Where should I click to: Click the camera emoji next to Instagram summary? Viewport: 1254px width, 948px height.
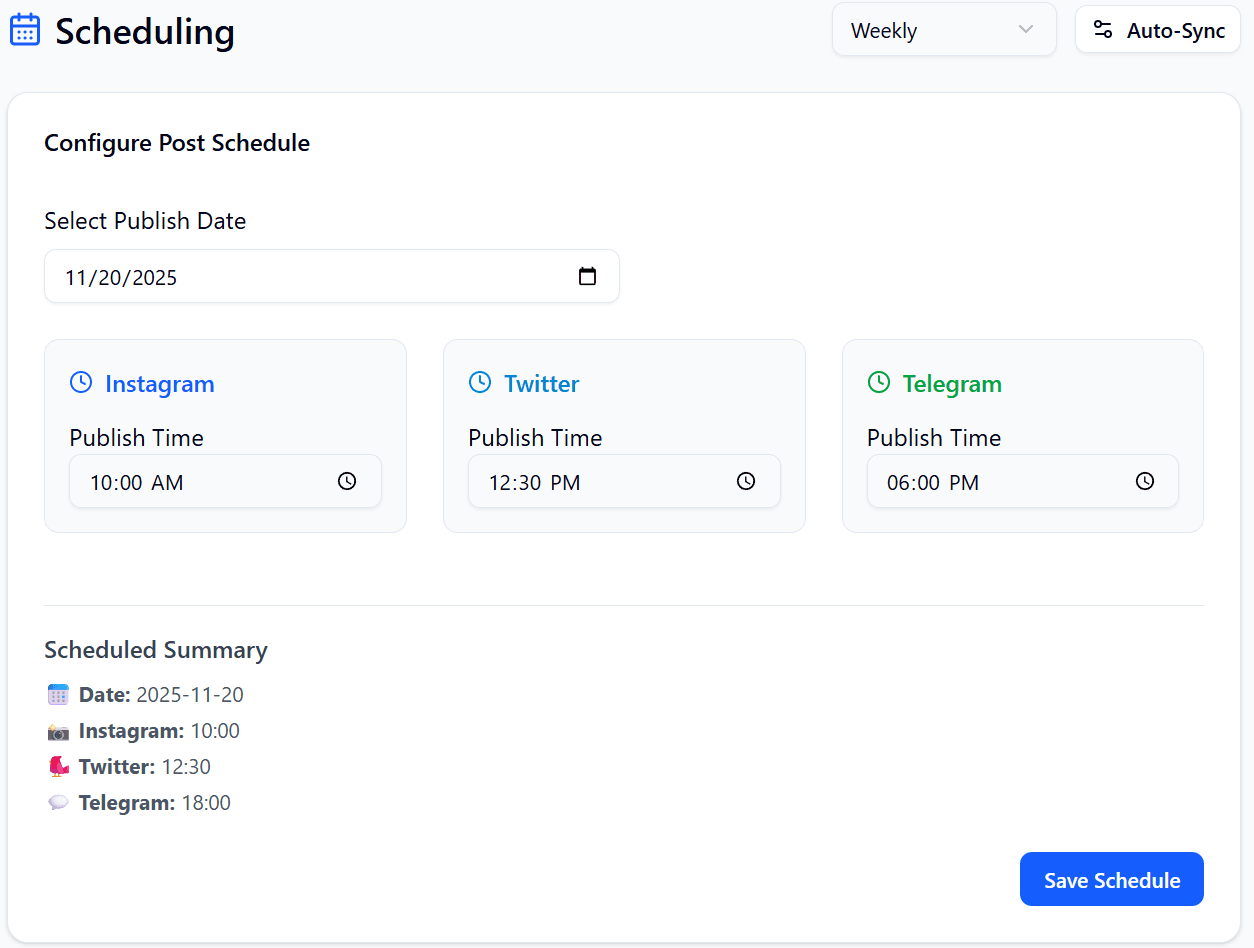point(58,732)
